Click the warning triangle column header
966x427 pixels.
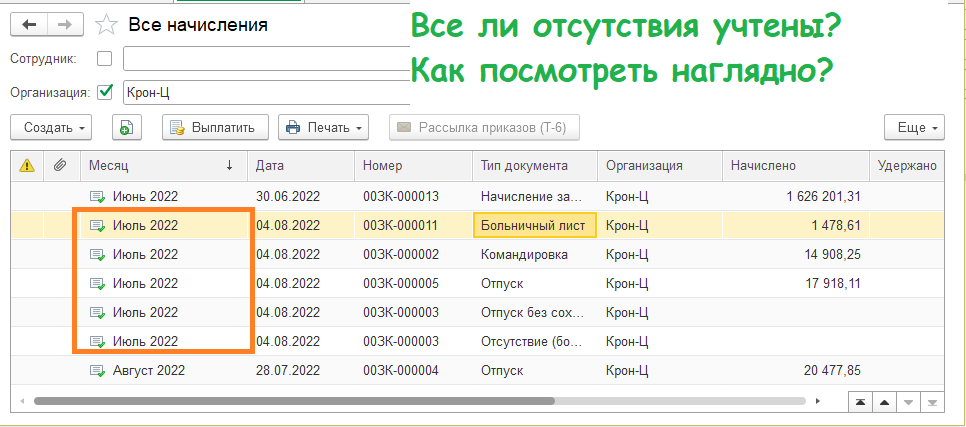coord(27,165)
